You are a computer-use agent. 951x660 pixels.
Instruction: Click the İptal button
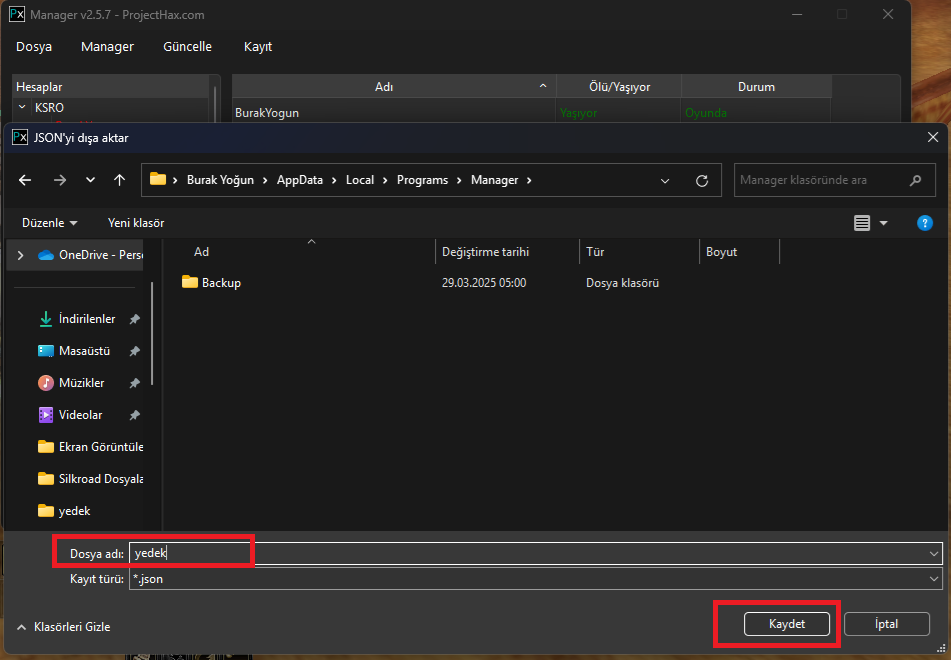(887, 624)
